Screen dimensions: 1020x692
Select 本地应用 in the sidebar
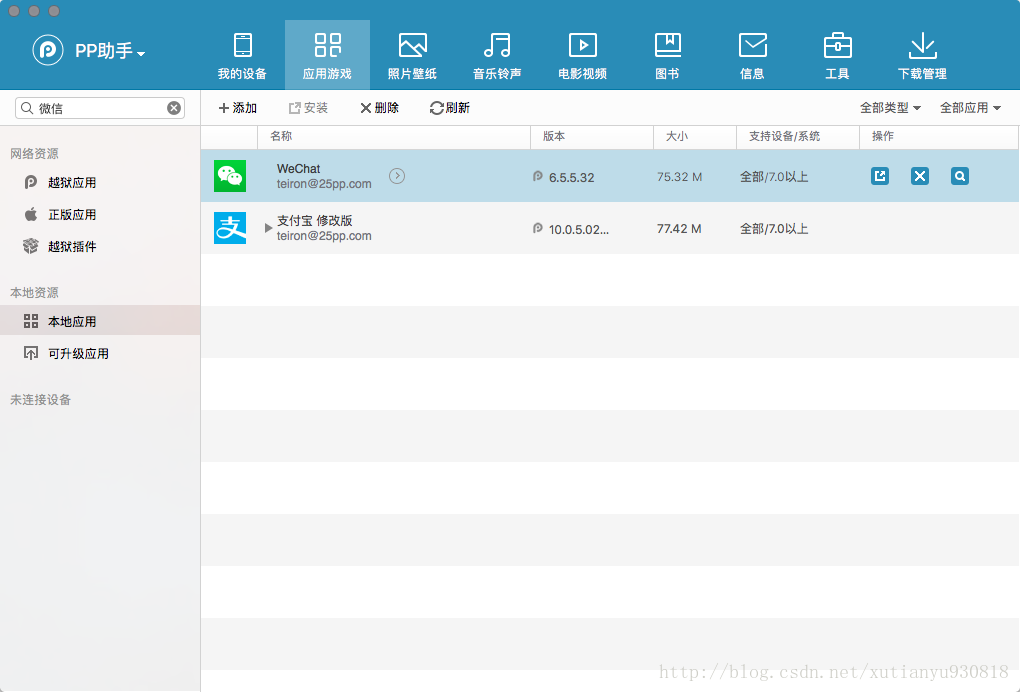point(100,321)
